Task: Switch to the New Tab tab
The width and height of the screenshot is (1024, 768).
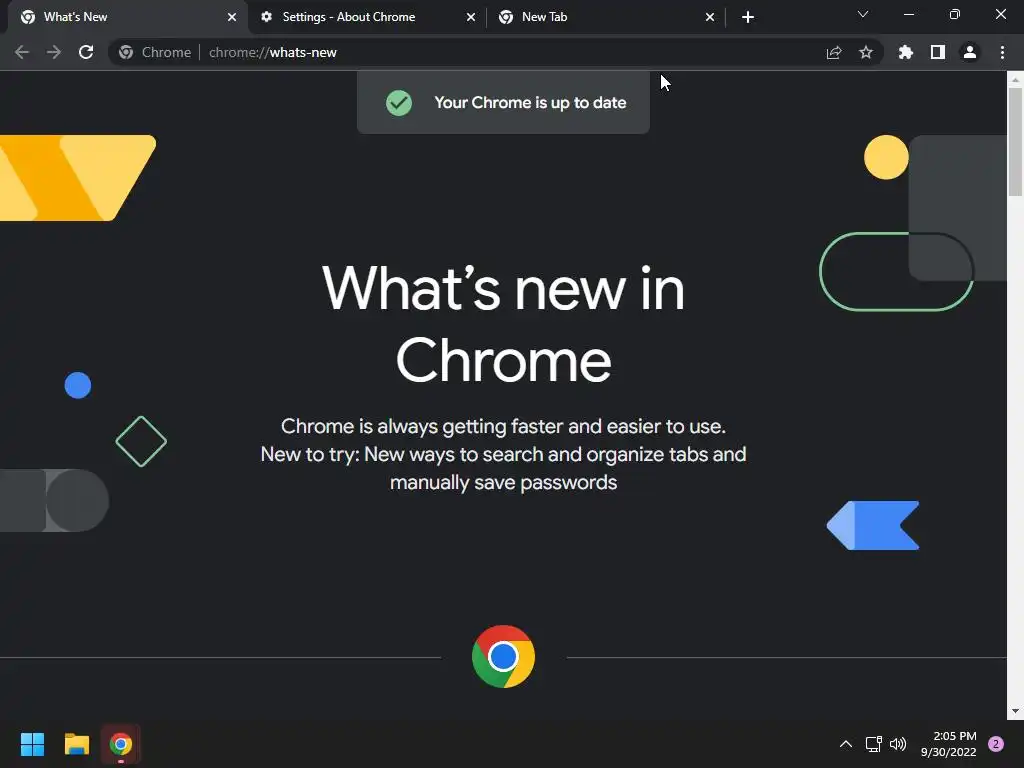Action: click(x=605, y=17)
